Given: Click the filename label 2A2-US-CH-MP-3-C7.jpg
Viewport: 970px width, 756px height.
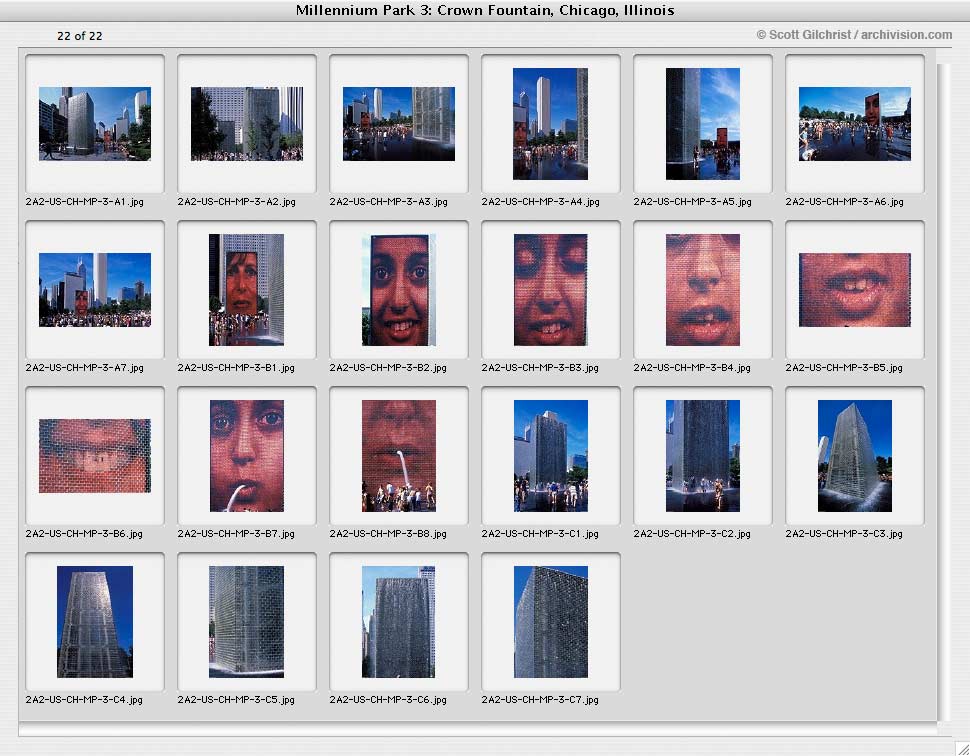Looking at the screenshot, I should pos(541,700).
